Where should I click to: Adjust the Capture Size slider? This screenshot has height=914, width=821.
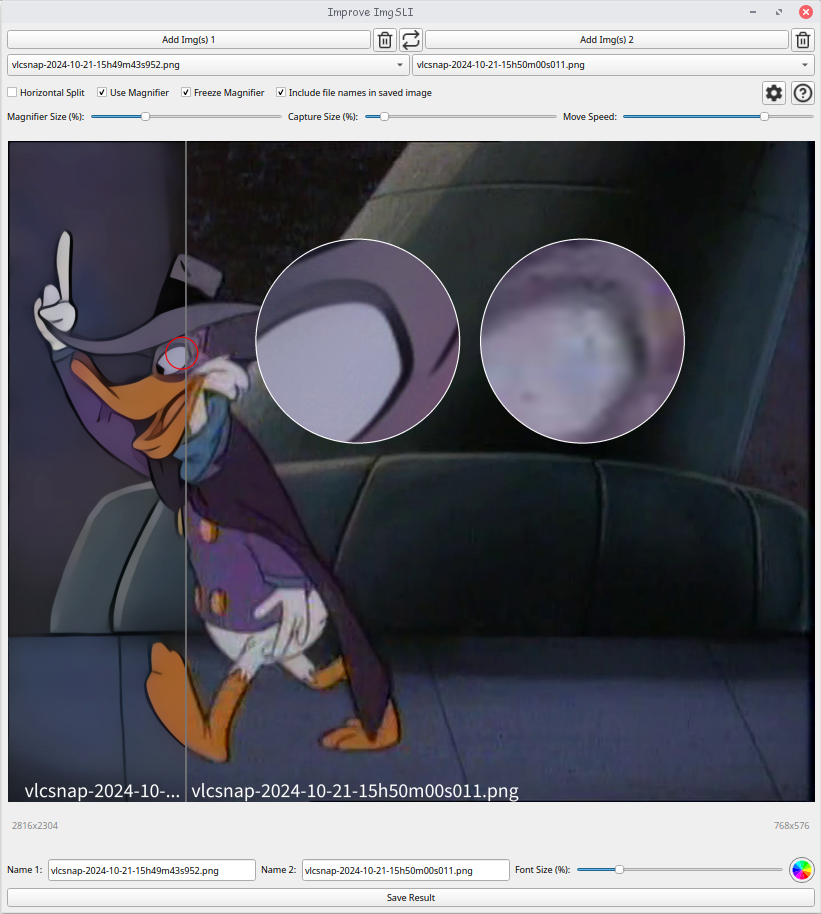click(x=461, y=117)
